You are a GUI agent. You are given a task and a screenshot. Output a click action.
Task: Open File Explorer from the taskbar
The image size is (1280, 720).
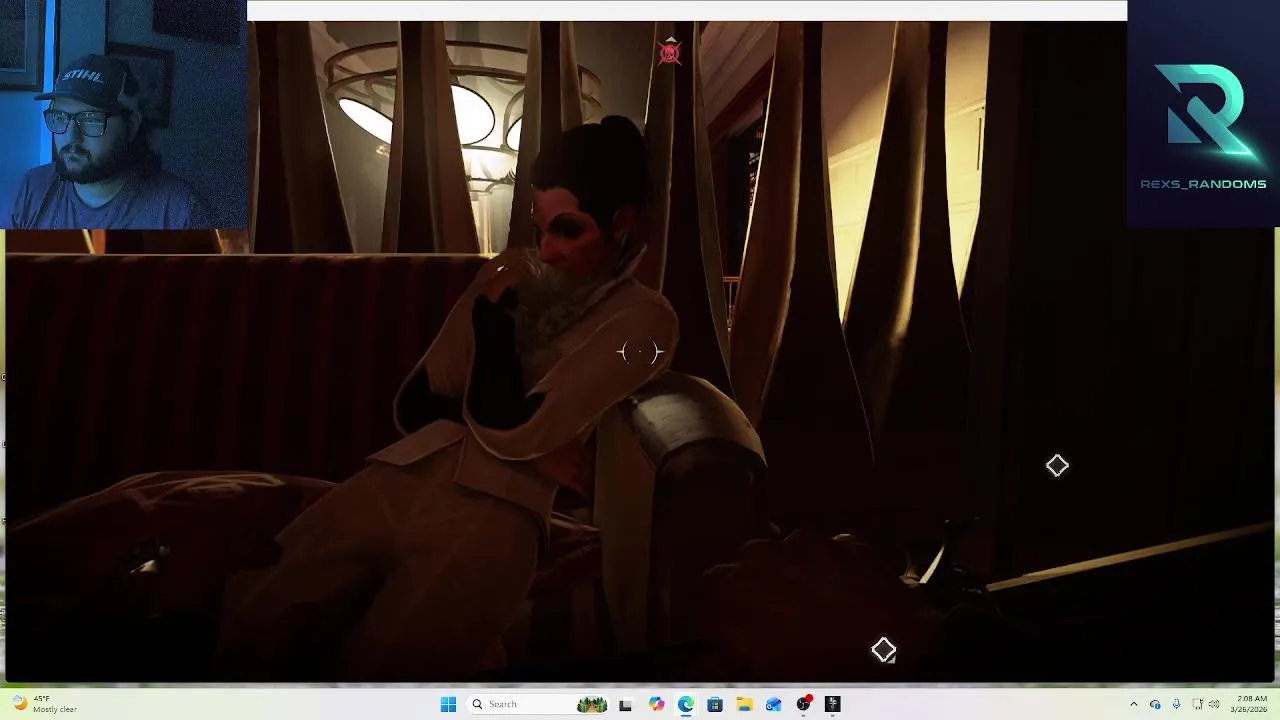744,704
